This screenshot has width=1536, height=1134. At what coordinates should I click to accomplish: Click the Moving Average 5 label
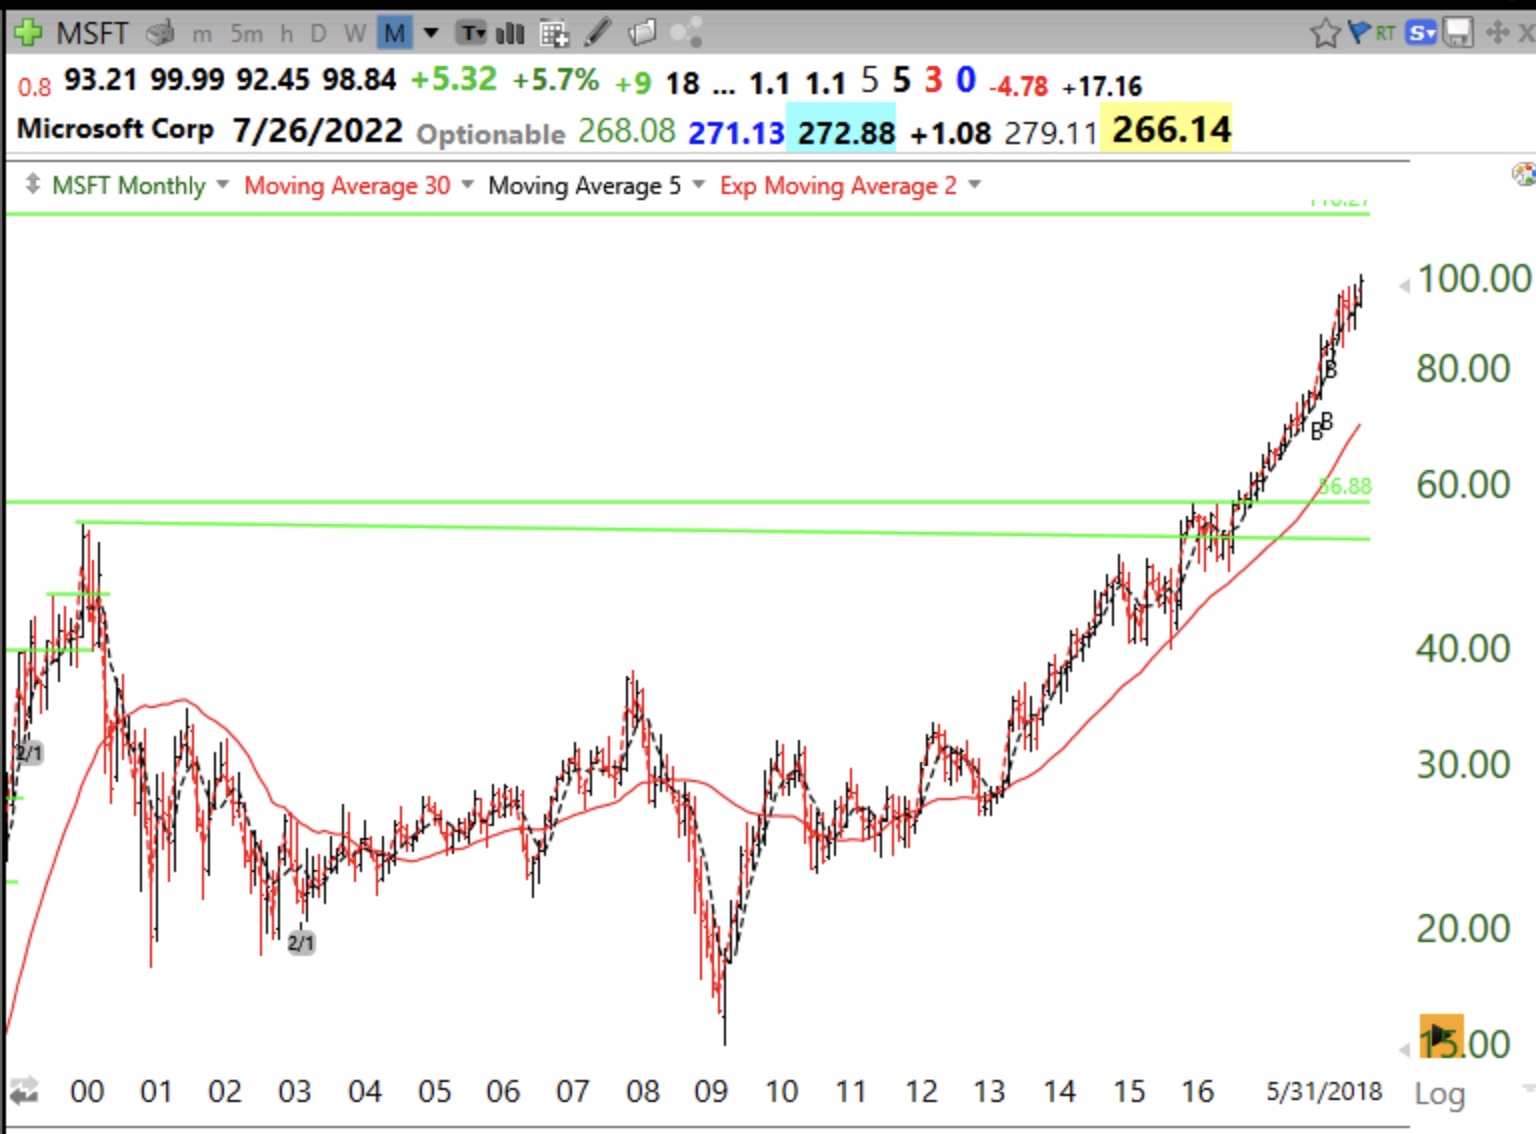(x=584, y=185)
